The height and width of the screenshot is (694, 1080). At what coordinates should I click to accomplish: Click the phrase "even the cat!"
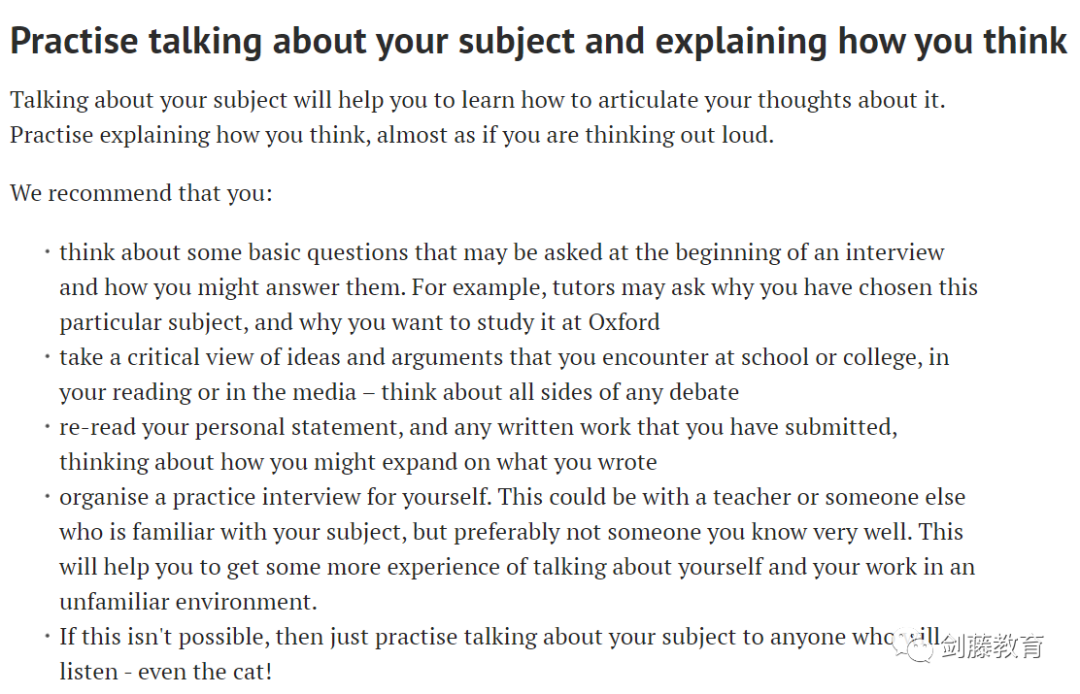tap(205, 671)
